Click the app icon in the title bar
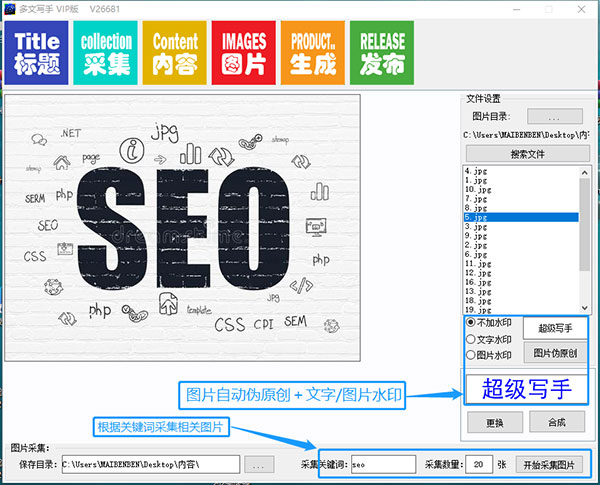600x485 pixels. [9, 9]
